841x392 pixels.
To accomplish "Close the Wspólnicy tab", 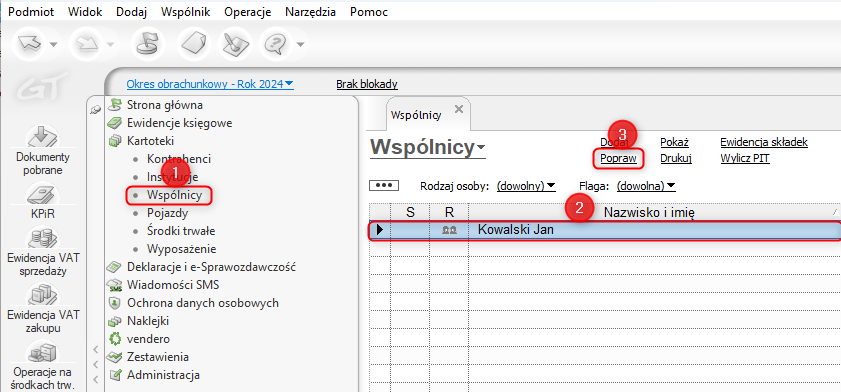I will pyautogui.click(x=459, y=109).
